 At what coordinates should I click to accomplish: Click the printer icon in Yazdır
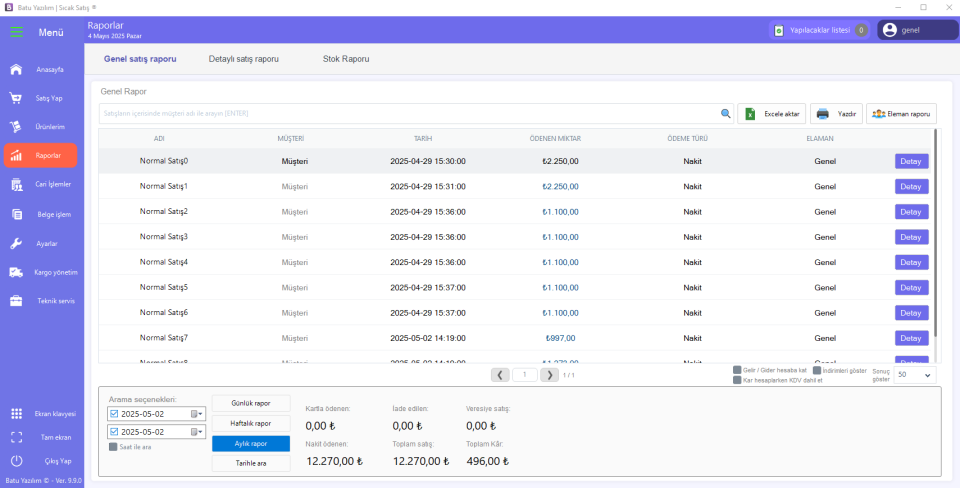pos(823,114)
